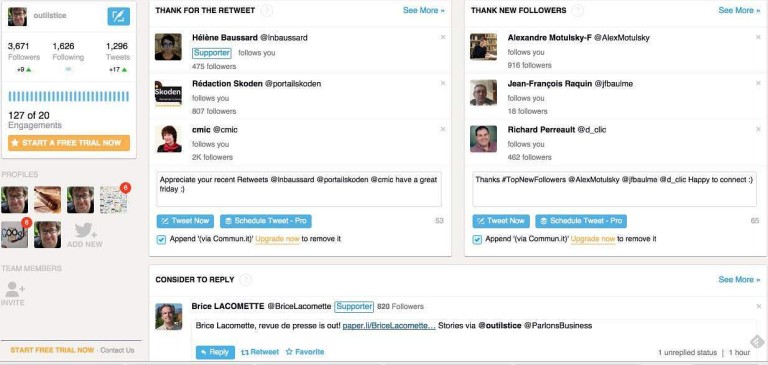Click the Invite team member icon

tap(13, 293)
